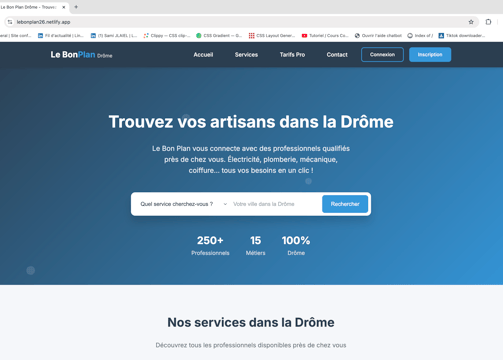The width and height of the screenshot is (503, 360).
Task: Expand the 'Quel service cherchez-vous ?' dropdown
Action: 184,204
